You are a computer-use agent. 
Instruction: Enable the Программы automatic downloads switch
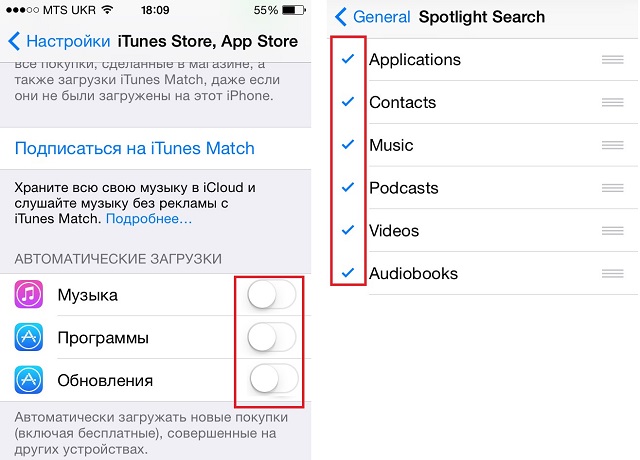271,337
